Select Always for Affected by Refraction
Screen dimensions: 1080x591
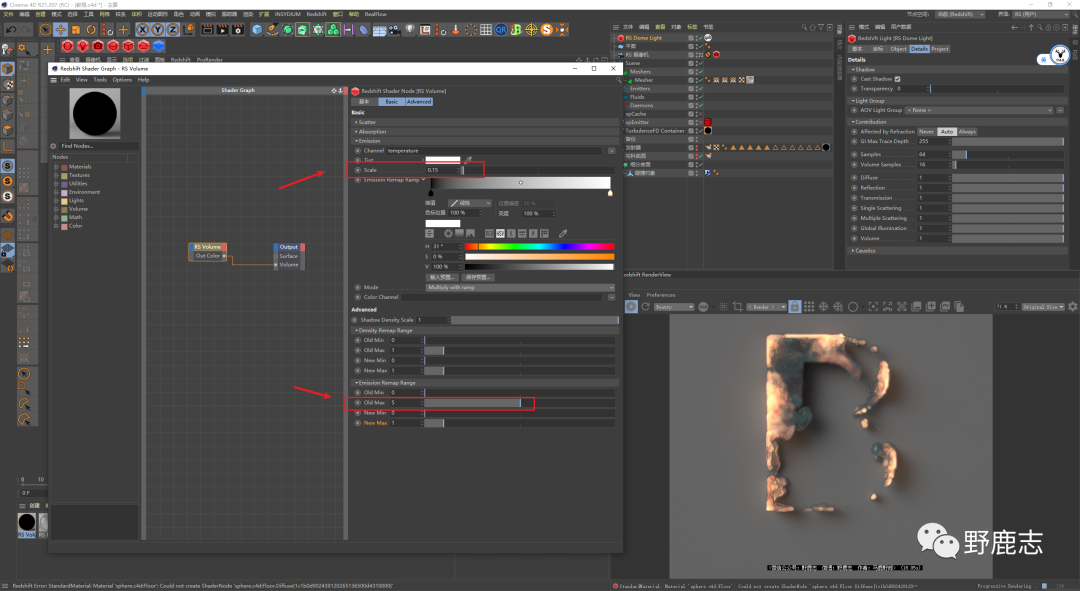point(967,132)
